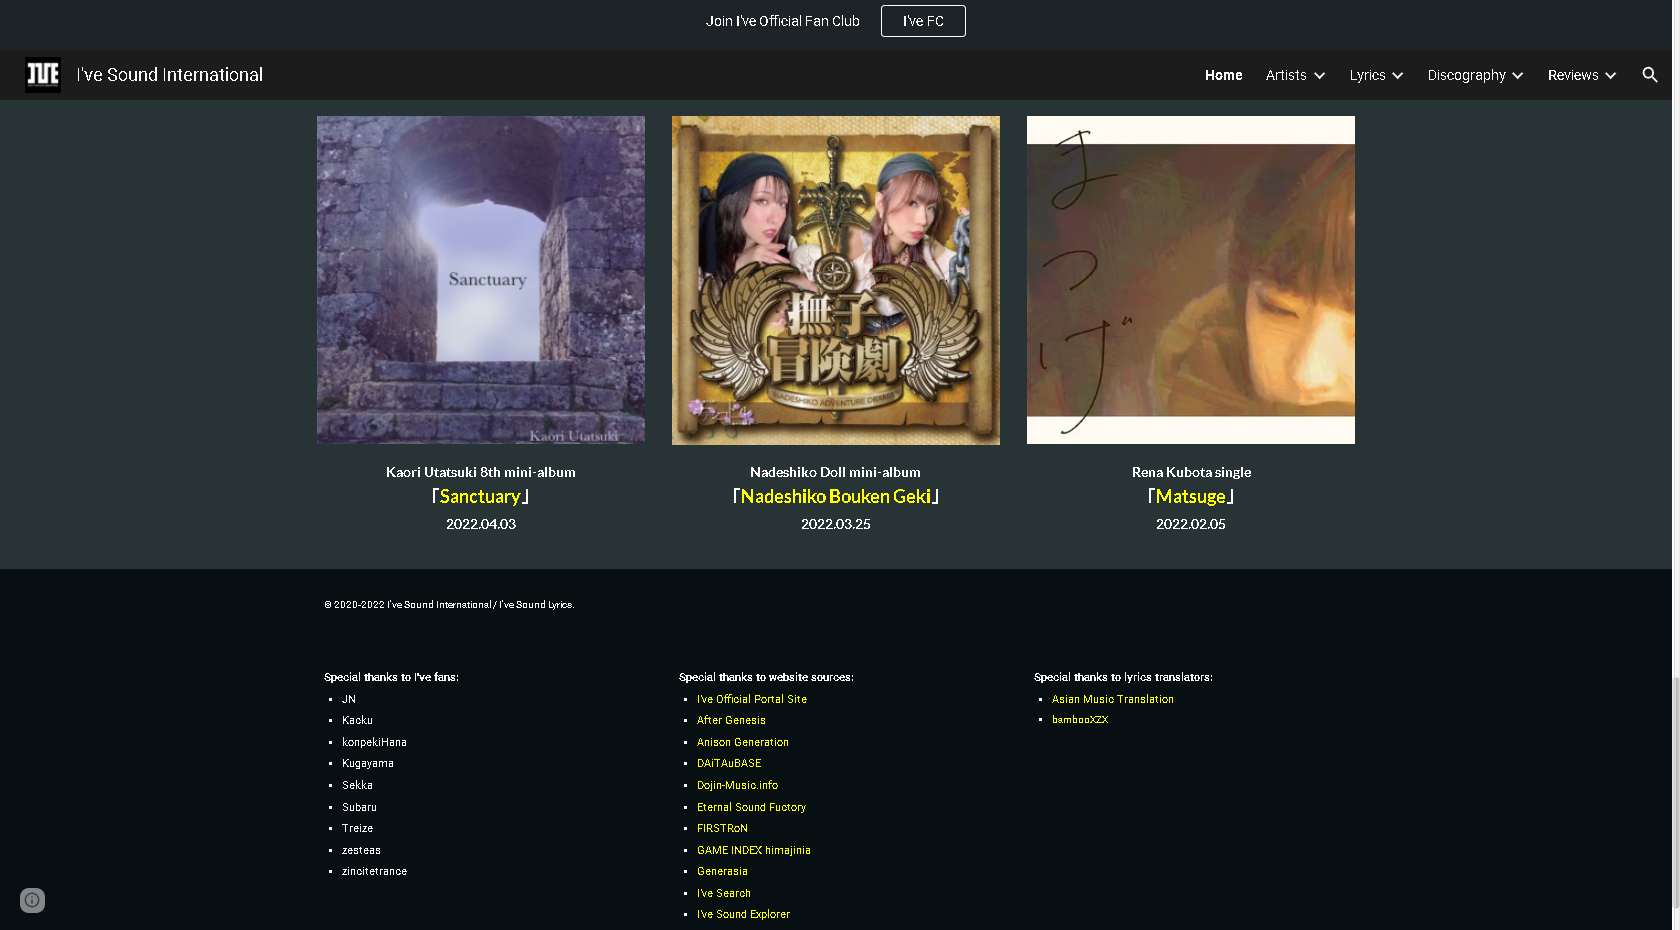Click the Sanctuary album cover
The image size is (1680, 930).
coord(481,280)
